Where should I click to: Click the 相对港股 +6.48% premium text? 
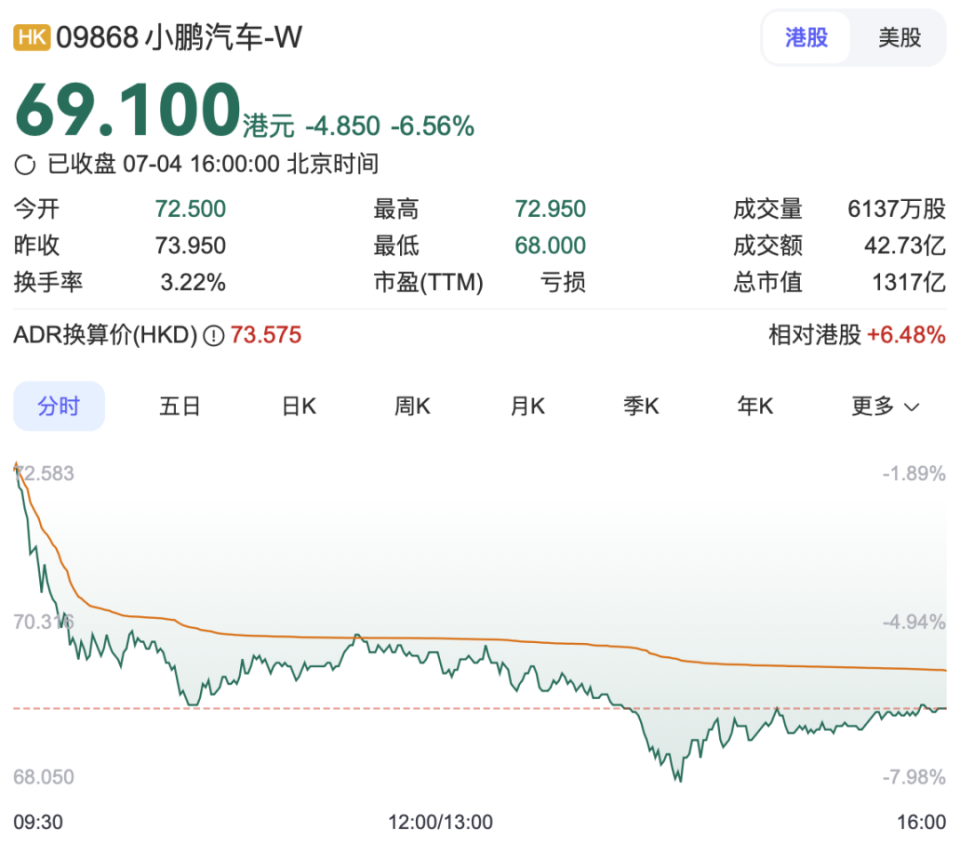(x=857, y=335)
